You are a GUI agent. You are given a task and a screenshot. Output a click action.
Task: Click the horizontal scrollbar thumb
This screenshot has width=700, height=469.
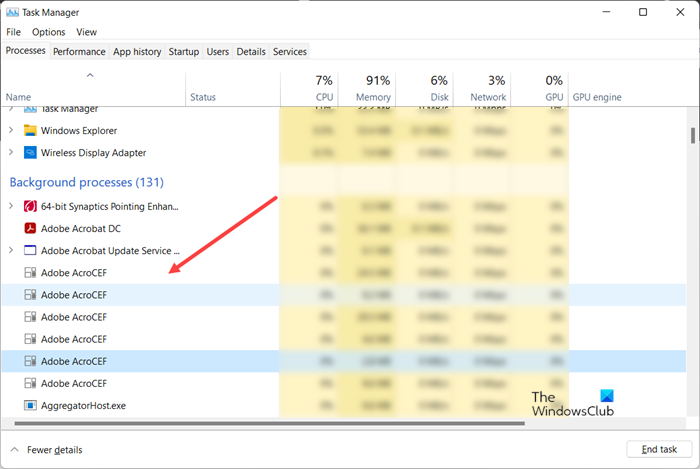click(269, 423)
